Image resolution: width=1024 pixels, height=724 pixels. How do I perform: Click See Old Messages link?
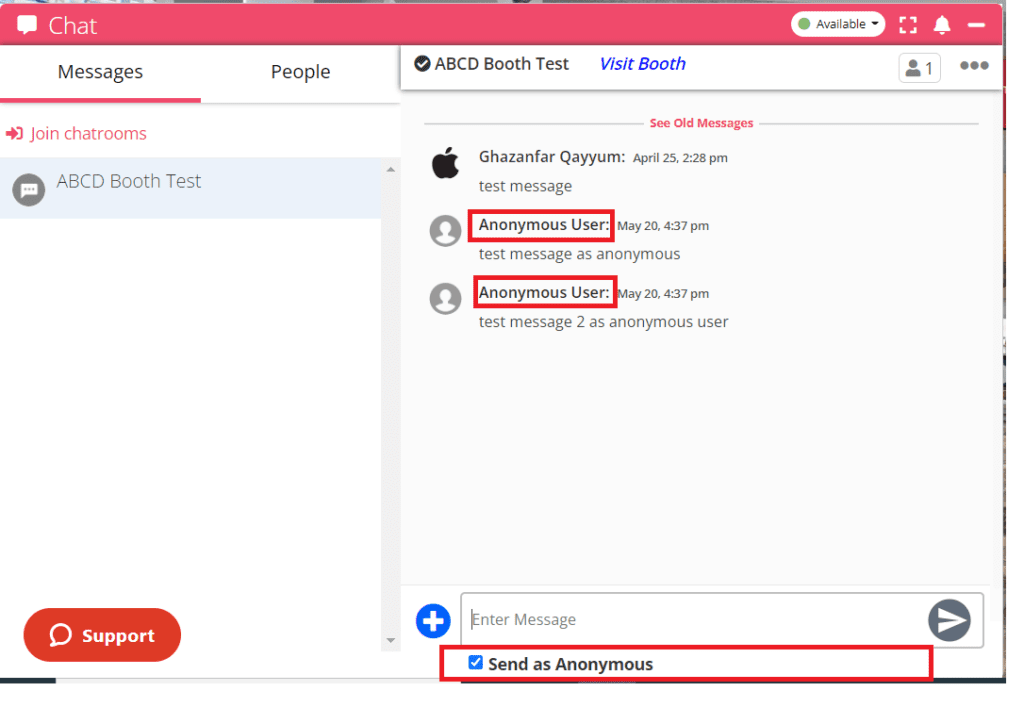[x=701, y=123]
